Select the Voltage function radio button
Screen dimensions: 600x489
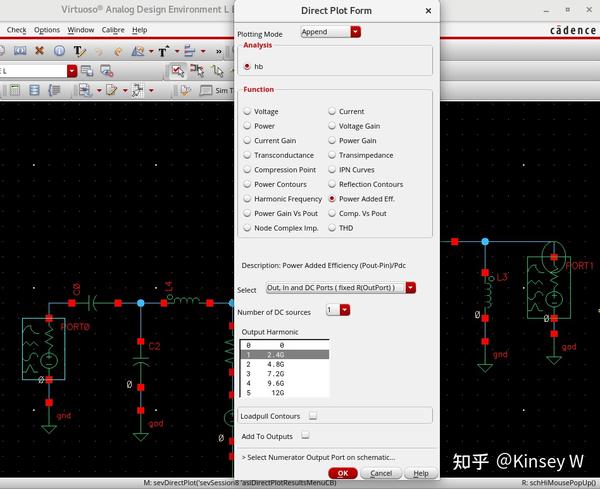click(x=247, y=111)
